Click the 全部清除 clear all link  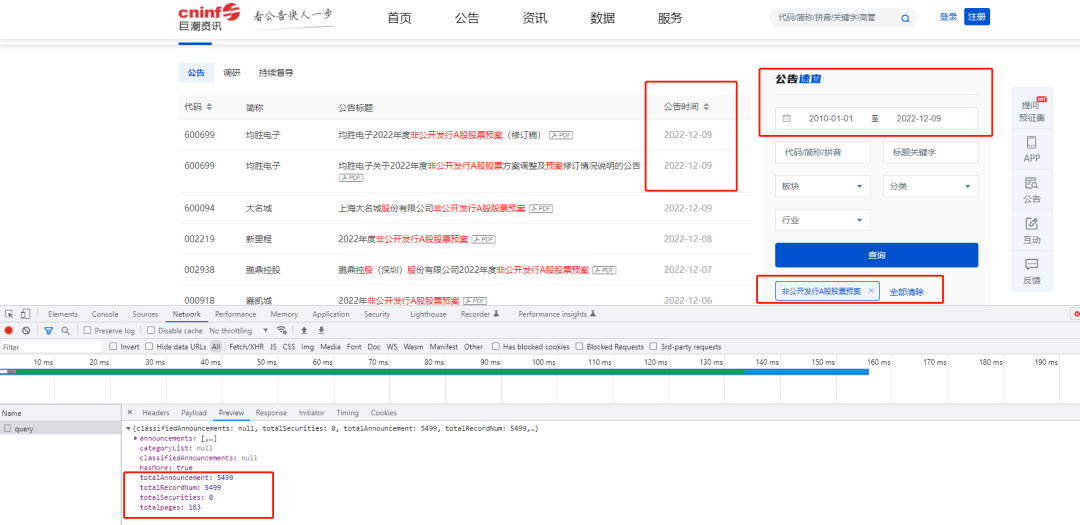tap(906, 292)
